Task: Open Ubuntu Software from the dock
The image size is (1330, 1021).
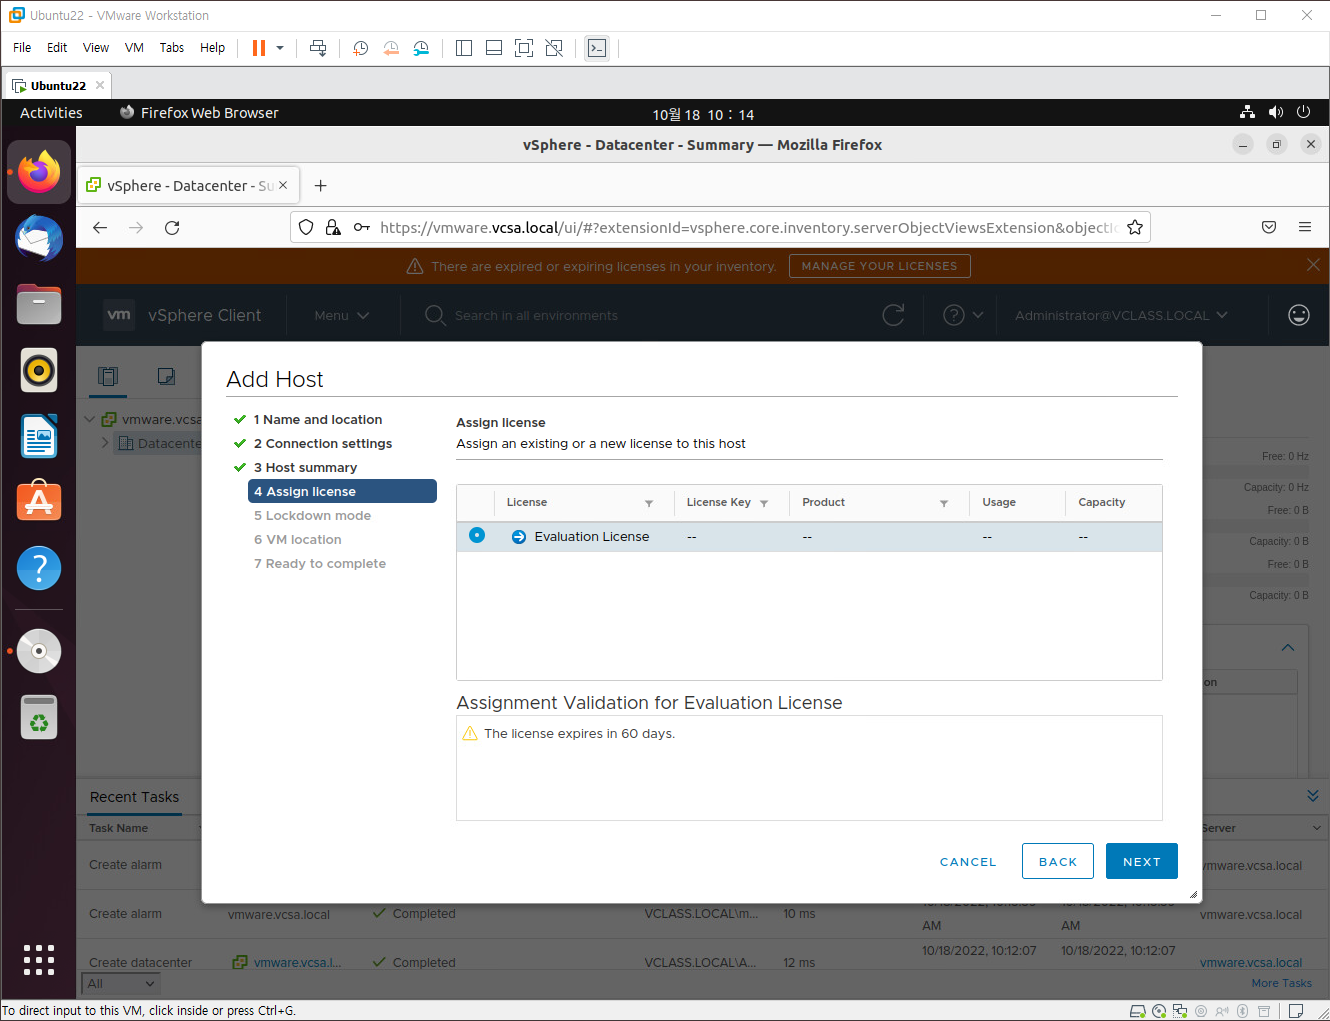Action: pyautogui.click(x=39, y=502)
